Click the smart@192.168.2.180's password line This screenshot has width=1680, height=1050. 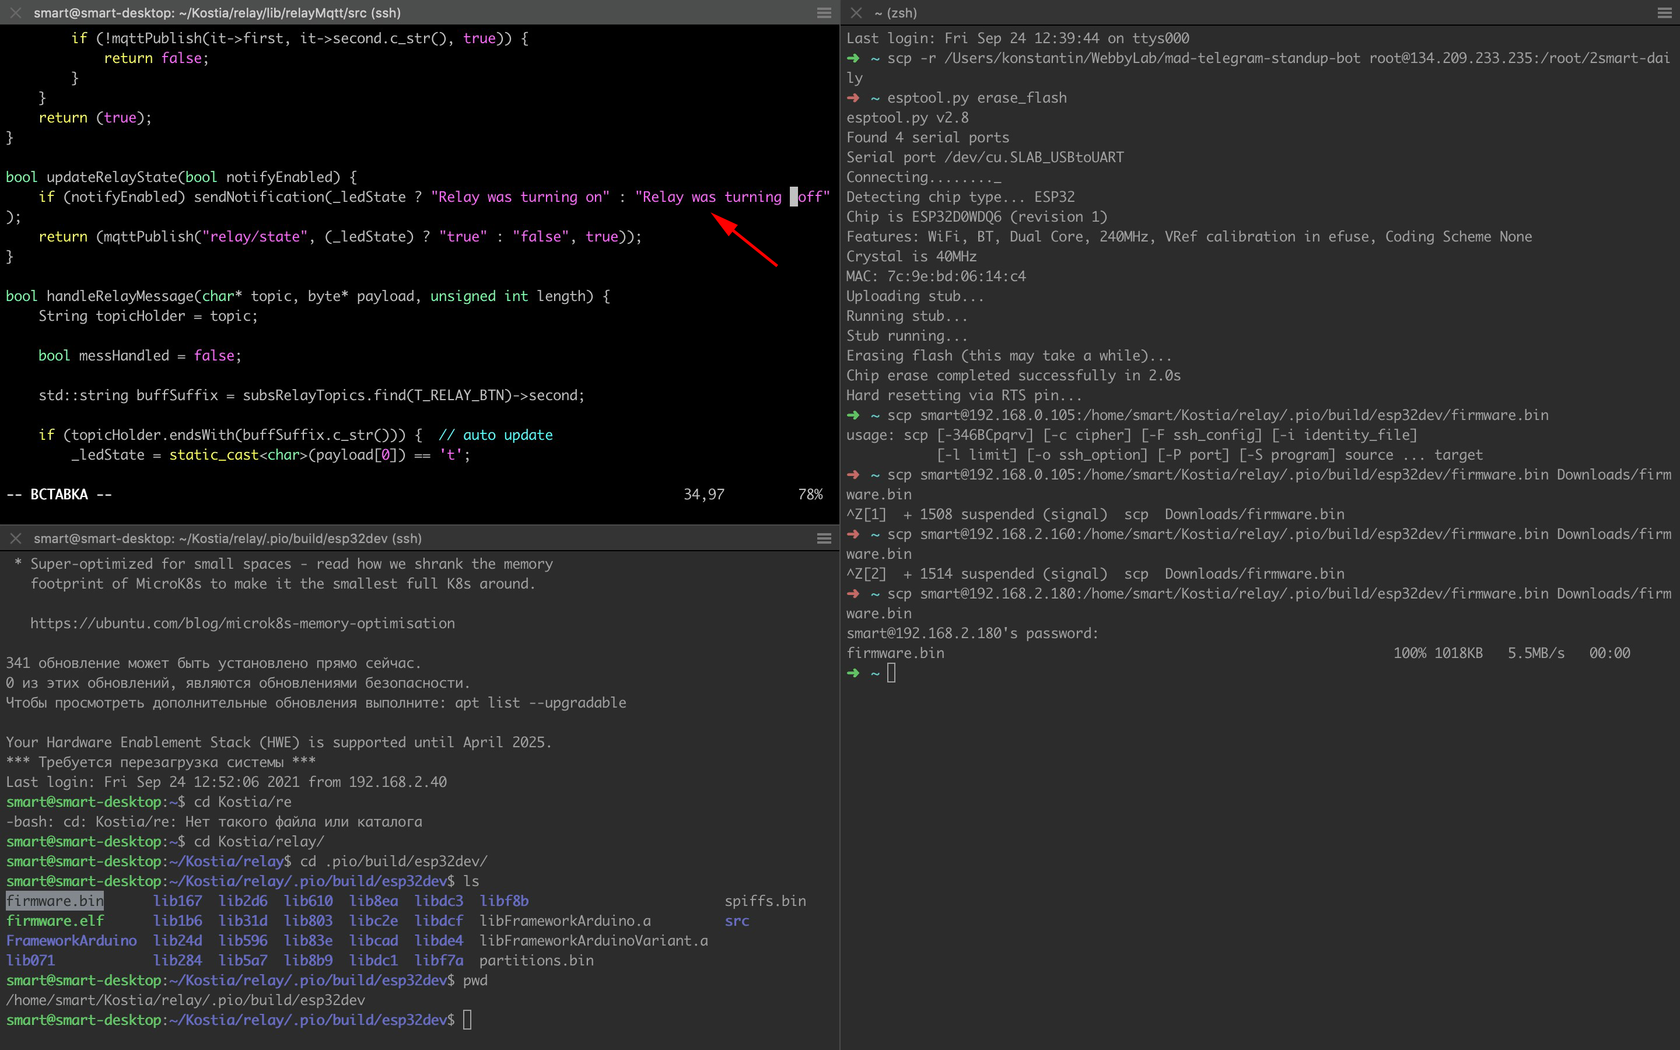972,633
